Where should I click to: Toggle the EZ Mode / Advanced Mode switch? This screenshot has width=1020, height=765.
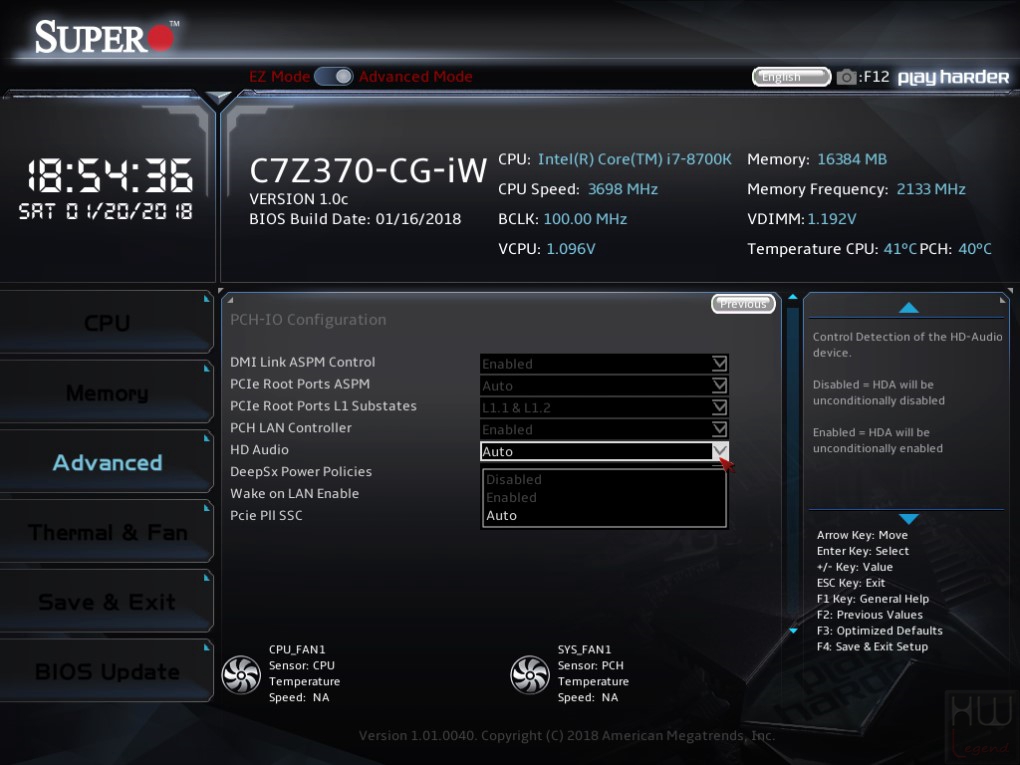point(334,77)
